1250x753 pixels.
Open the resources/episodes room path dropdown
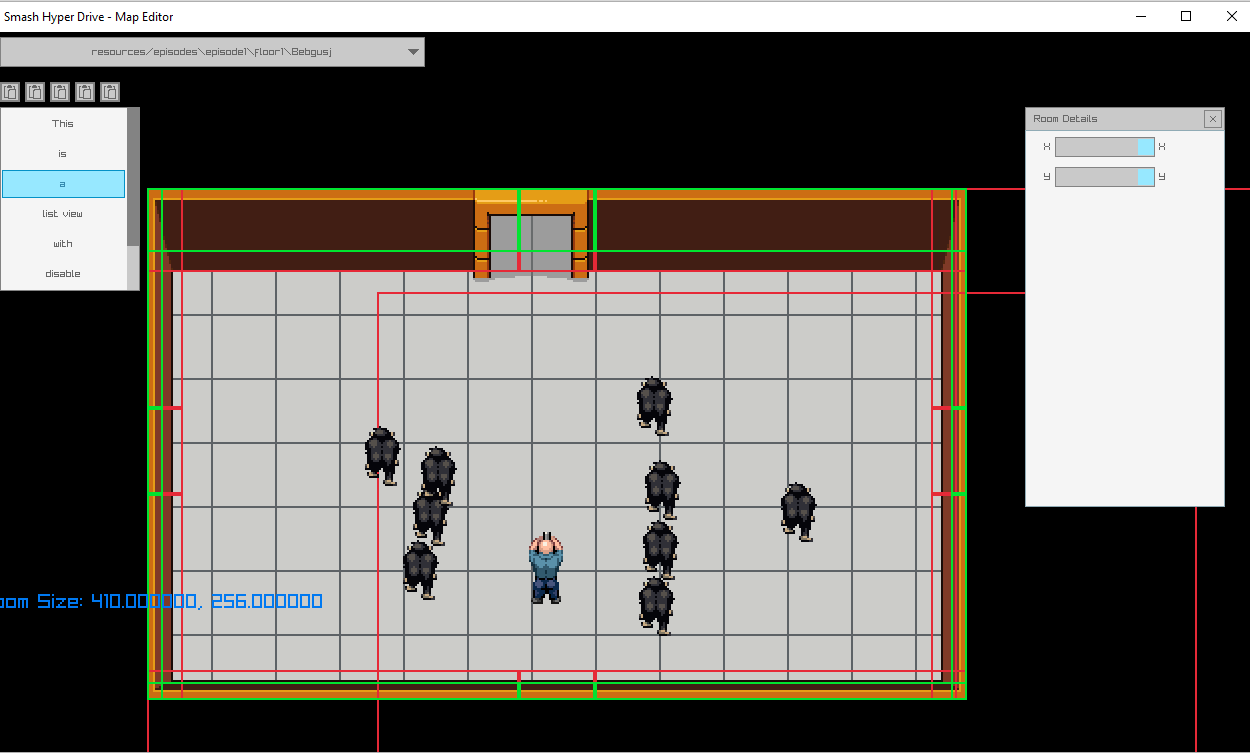(212, 52)
